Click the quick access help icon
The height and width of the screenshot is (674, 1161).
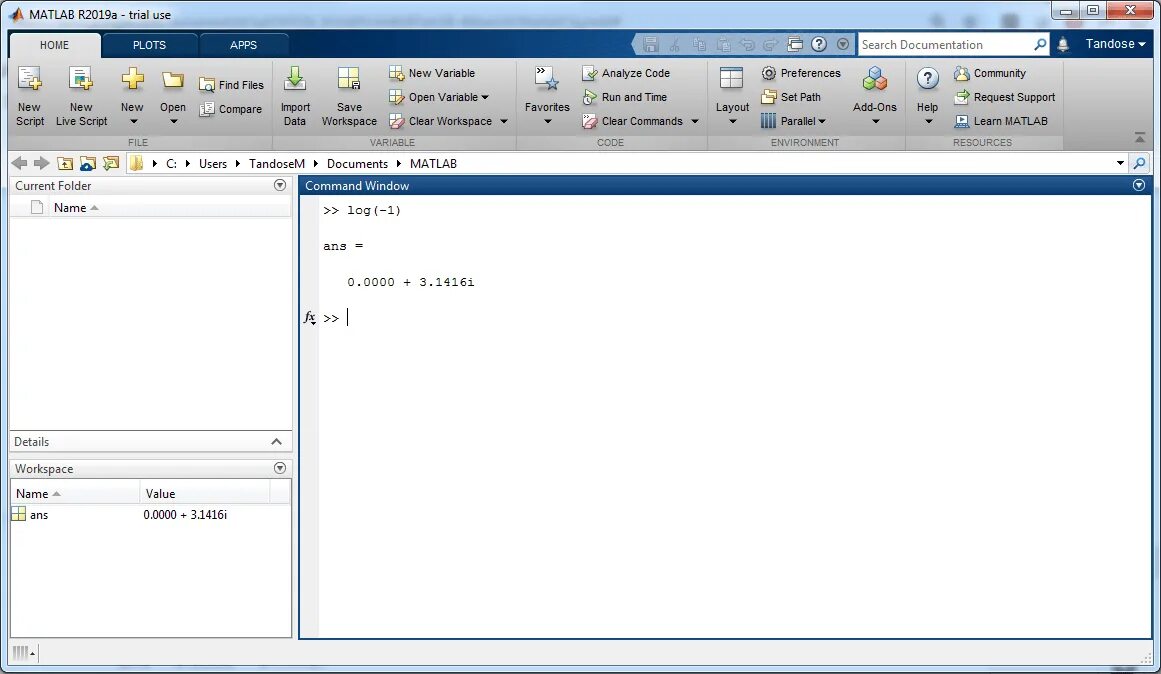pos(818,44)
